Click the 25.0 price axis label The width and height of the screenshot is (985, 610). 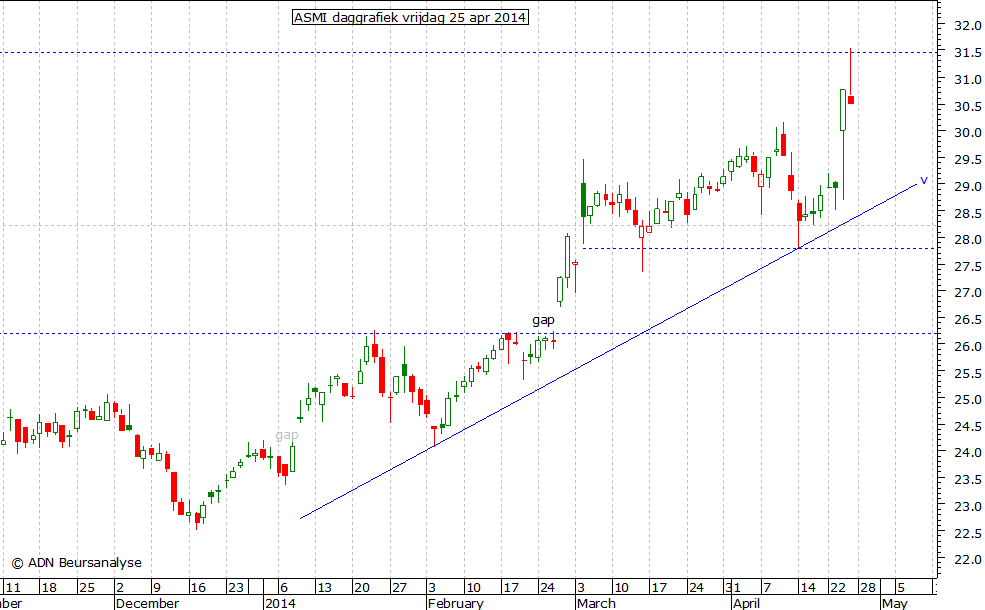(967, 400)
